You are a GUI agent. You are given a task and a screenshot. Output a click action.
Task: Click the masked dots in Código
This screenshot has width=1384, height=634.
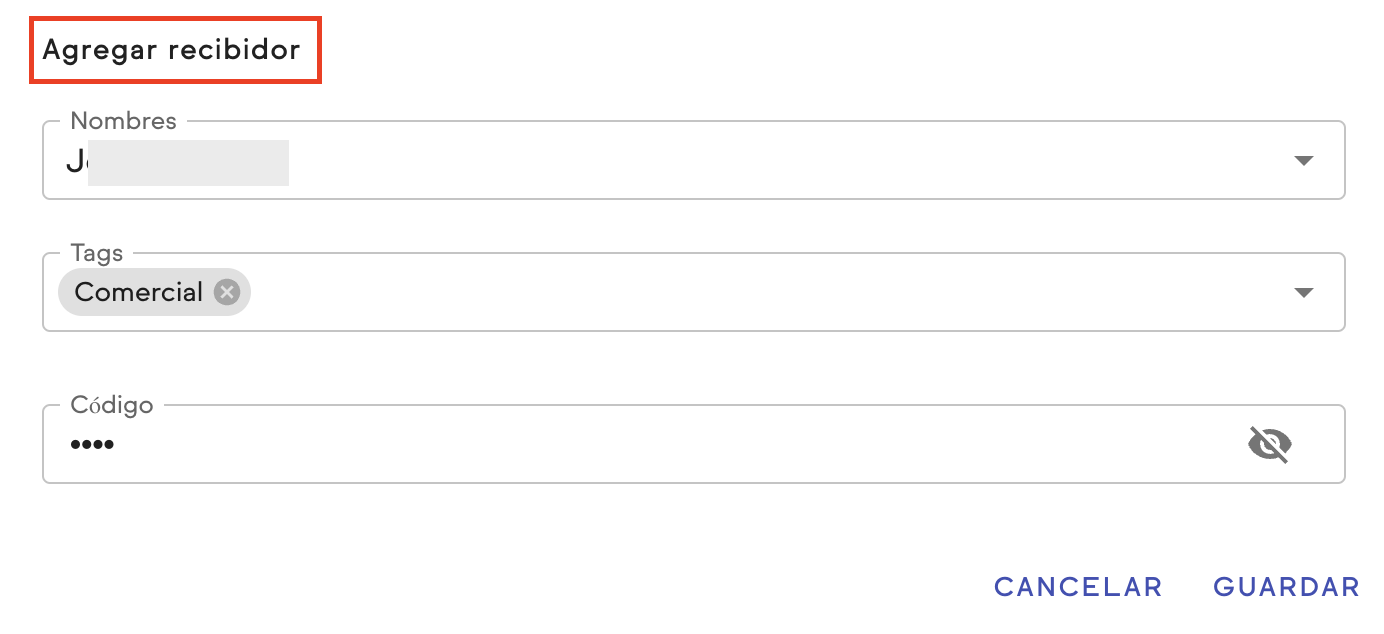[92, 445]
